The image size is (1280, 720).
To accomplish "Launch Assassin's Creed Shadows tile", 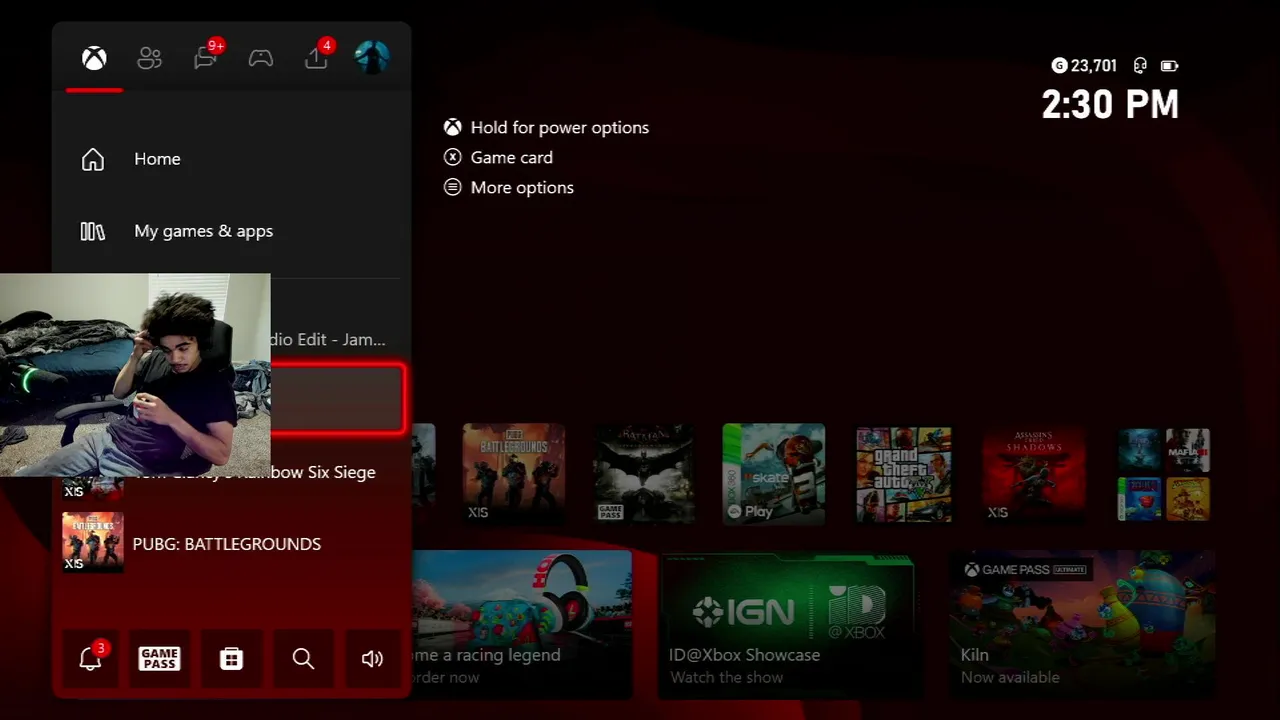I will [1034, 473].
